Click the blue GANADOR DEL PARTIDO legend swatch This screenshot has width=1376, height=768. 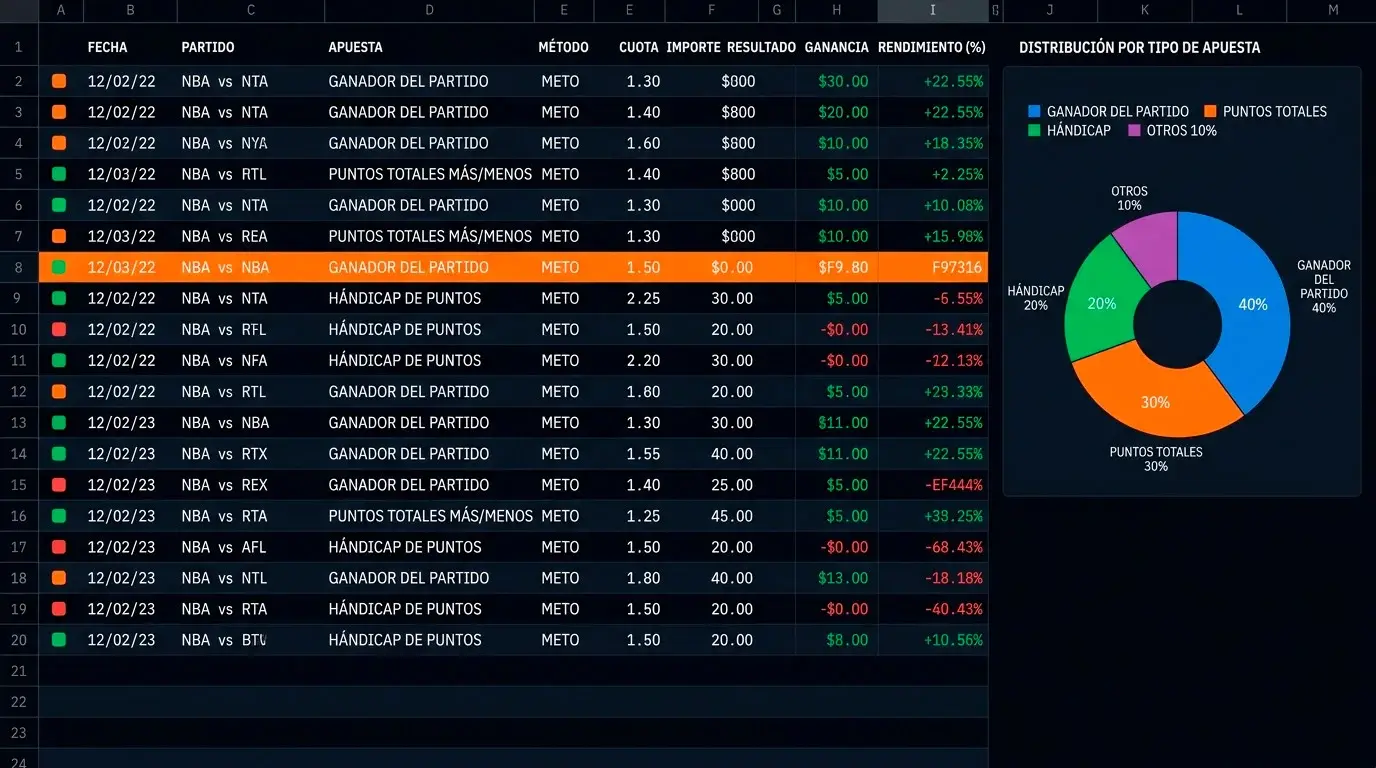[x=1034, y=111]
